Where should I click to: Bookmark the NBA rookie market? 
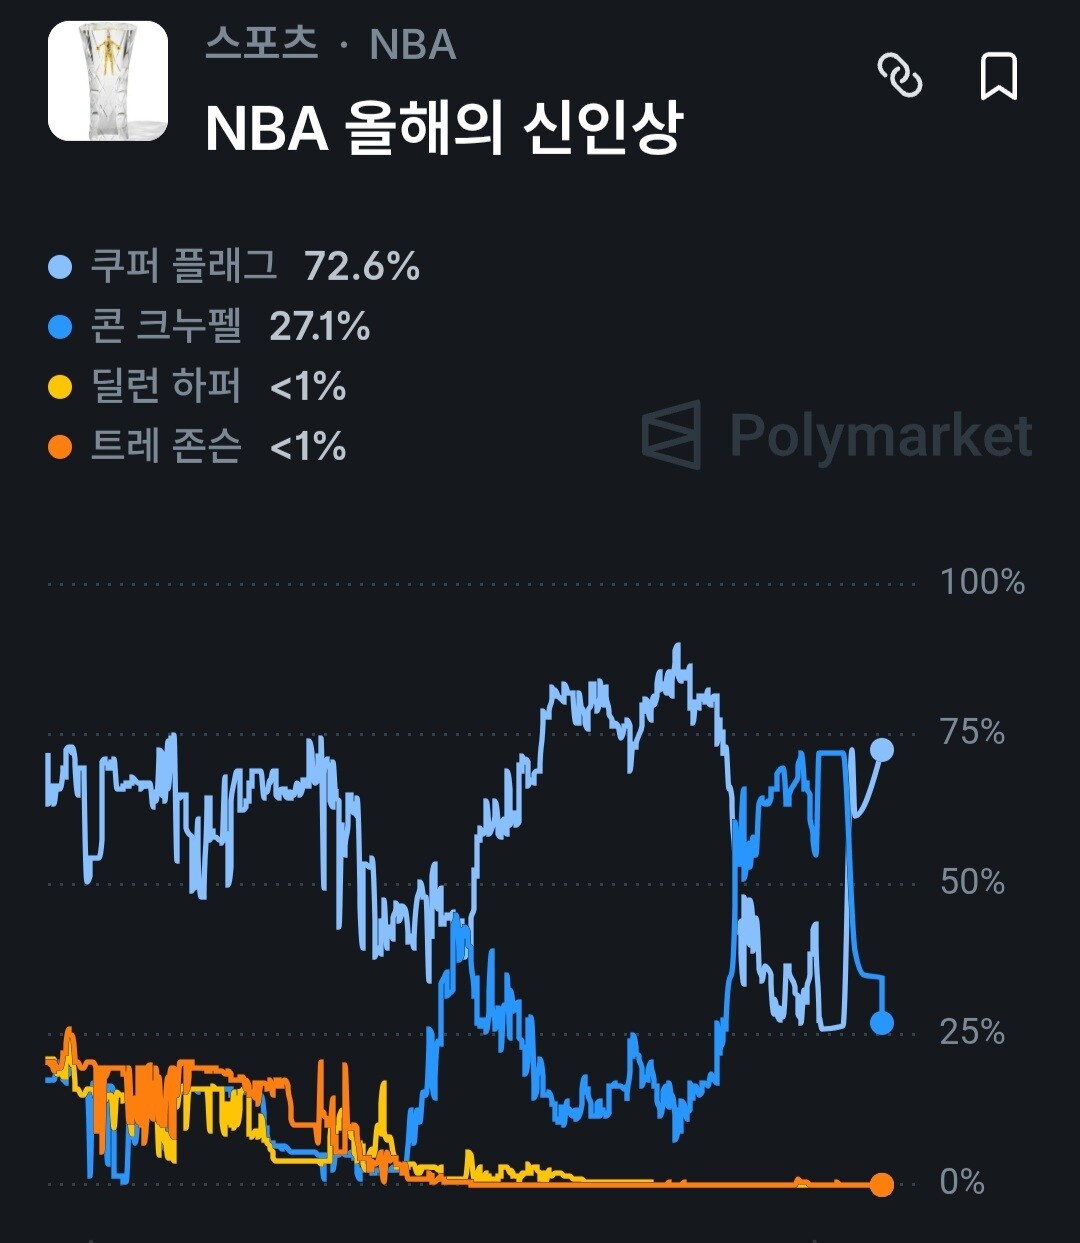[x=998, y=76]
